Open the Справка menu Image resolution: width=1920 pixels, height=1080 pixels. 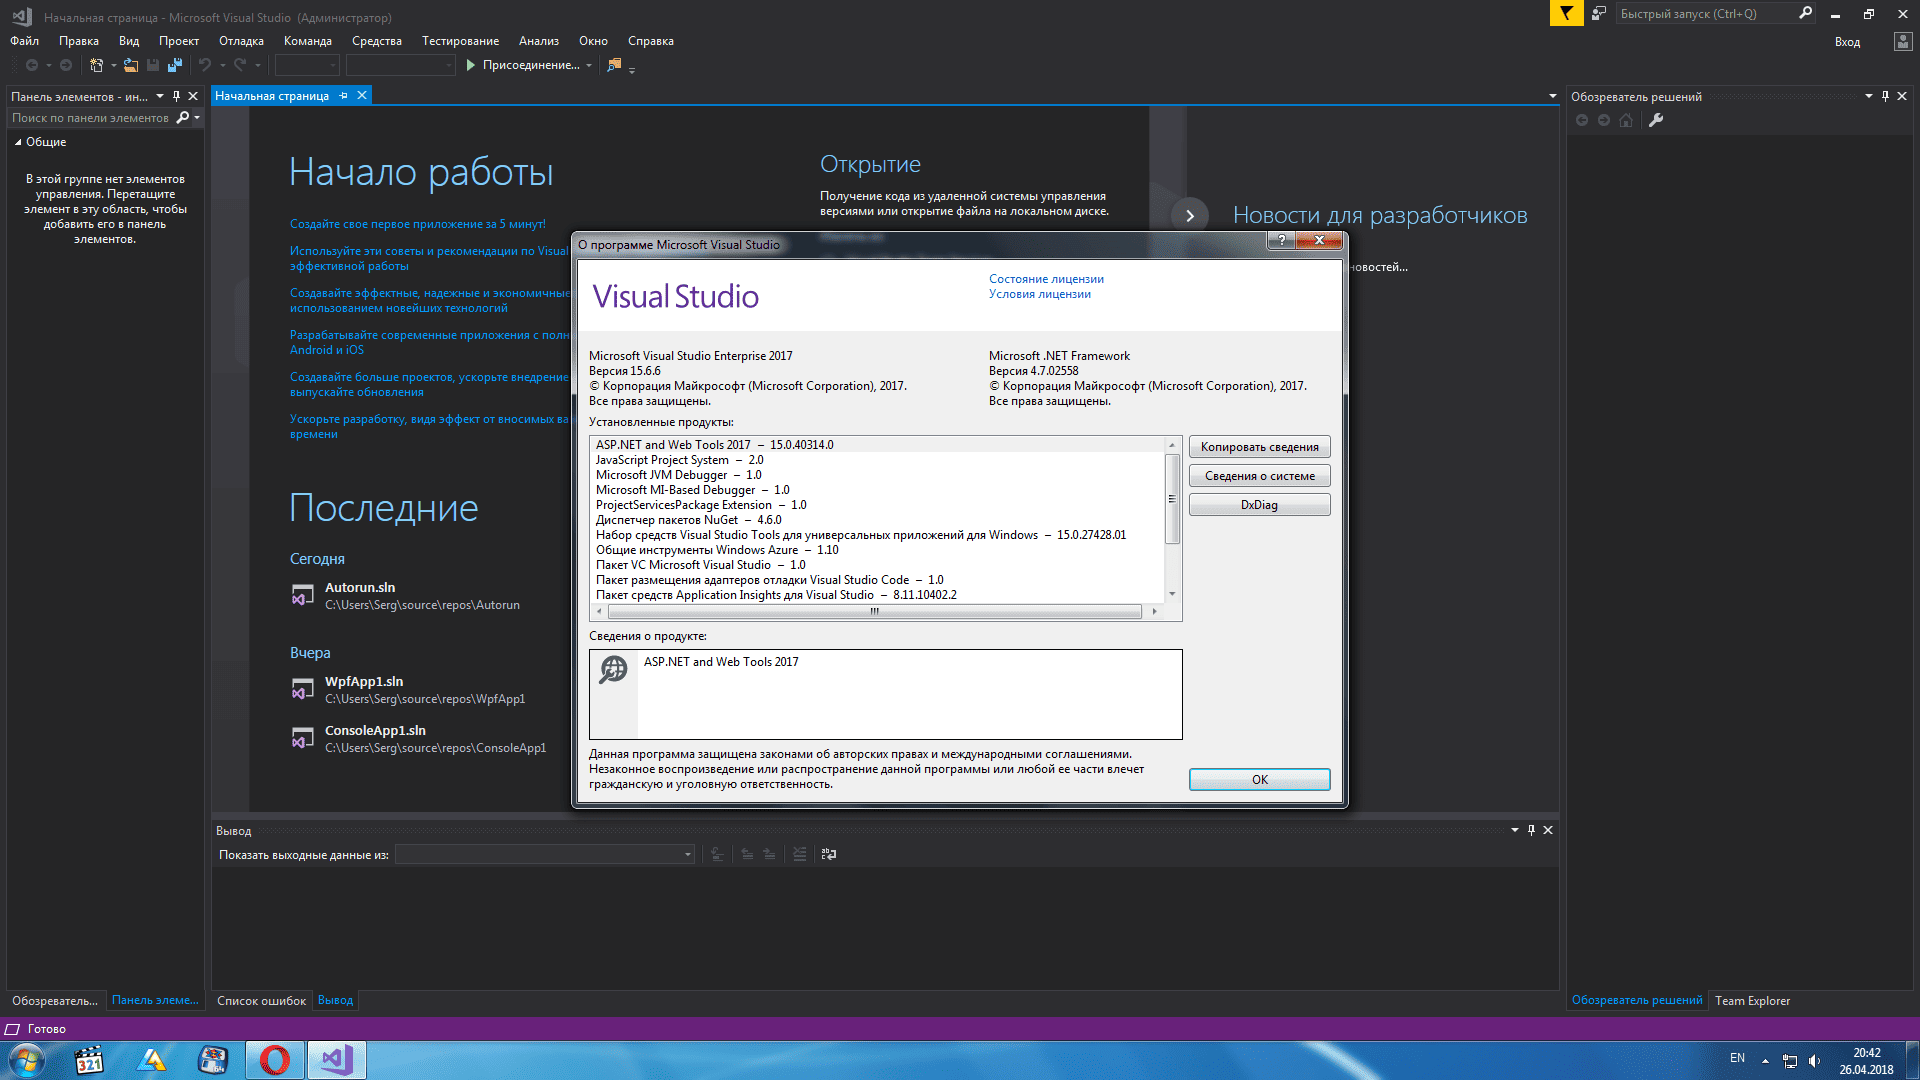pyautogui.click(x=650, y=41)
